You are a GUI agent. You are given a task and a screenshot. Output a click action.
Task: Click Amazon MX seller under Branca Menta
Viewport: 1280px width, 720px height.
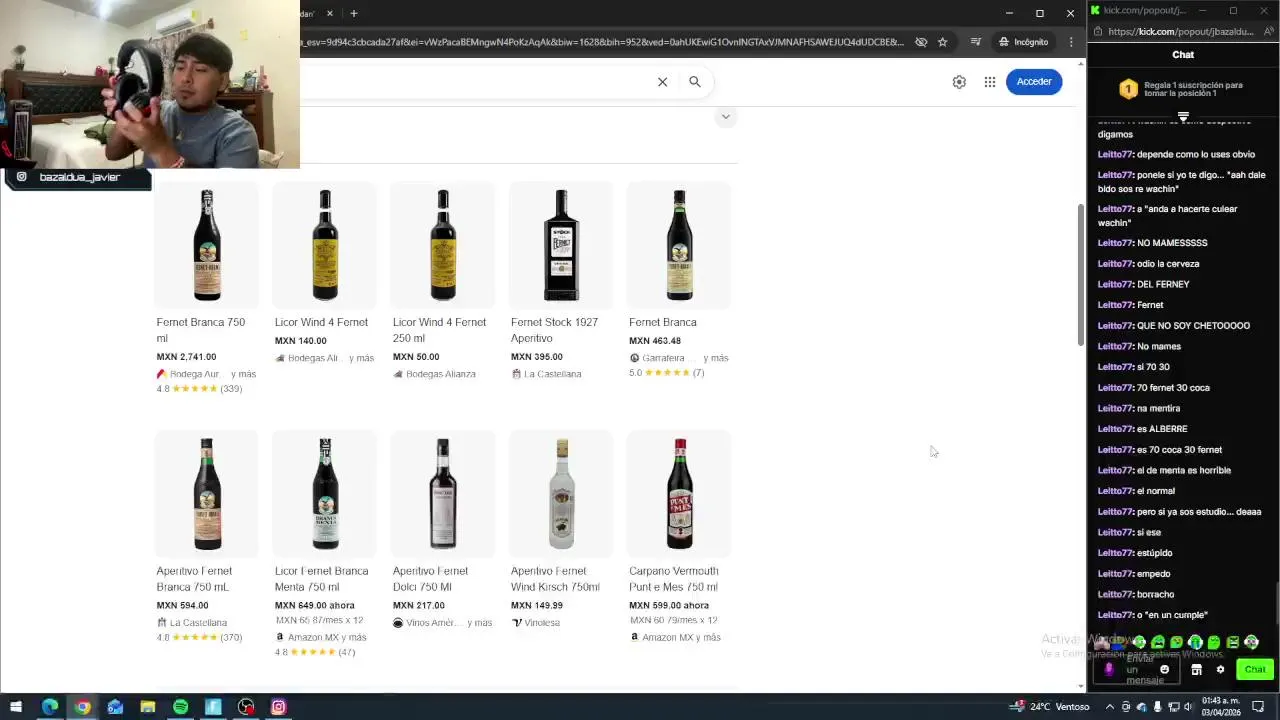coord(321,637)
